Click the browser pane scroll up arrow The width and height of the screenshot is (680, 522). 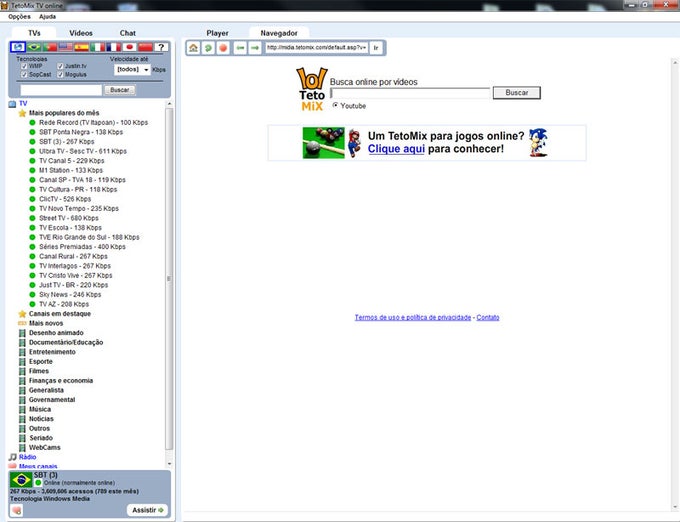point(675,63)
